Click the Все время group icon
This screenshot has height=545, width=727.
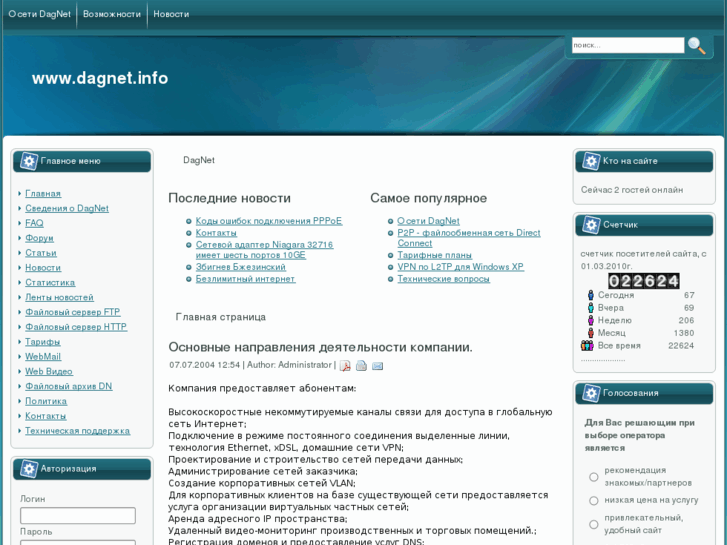coord(587,346)
